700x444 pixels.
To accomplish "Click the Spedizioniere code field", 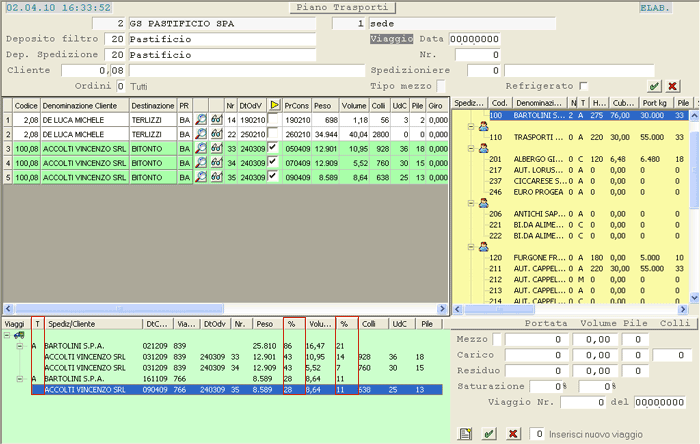I will 484,71.
